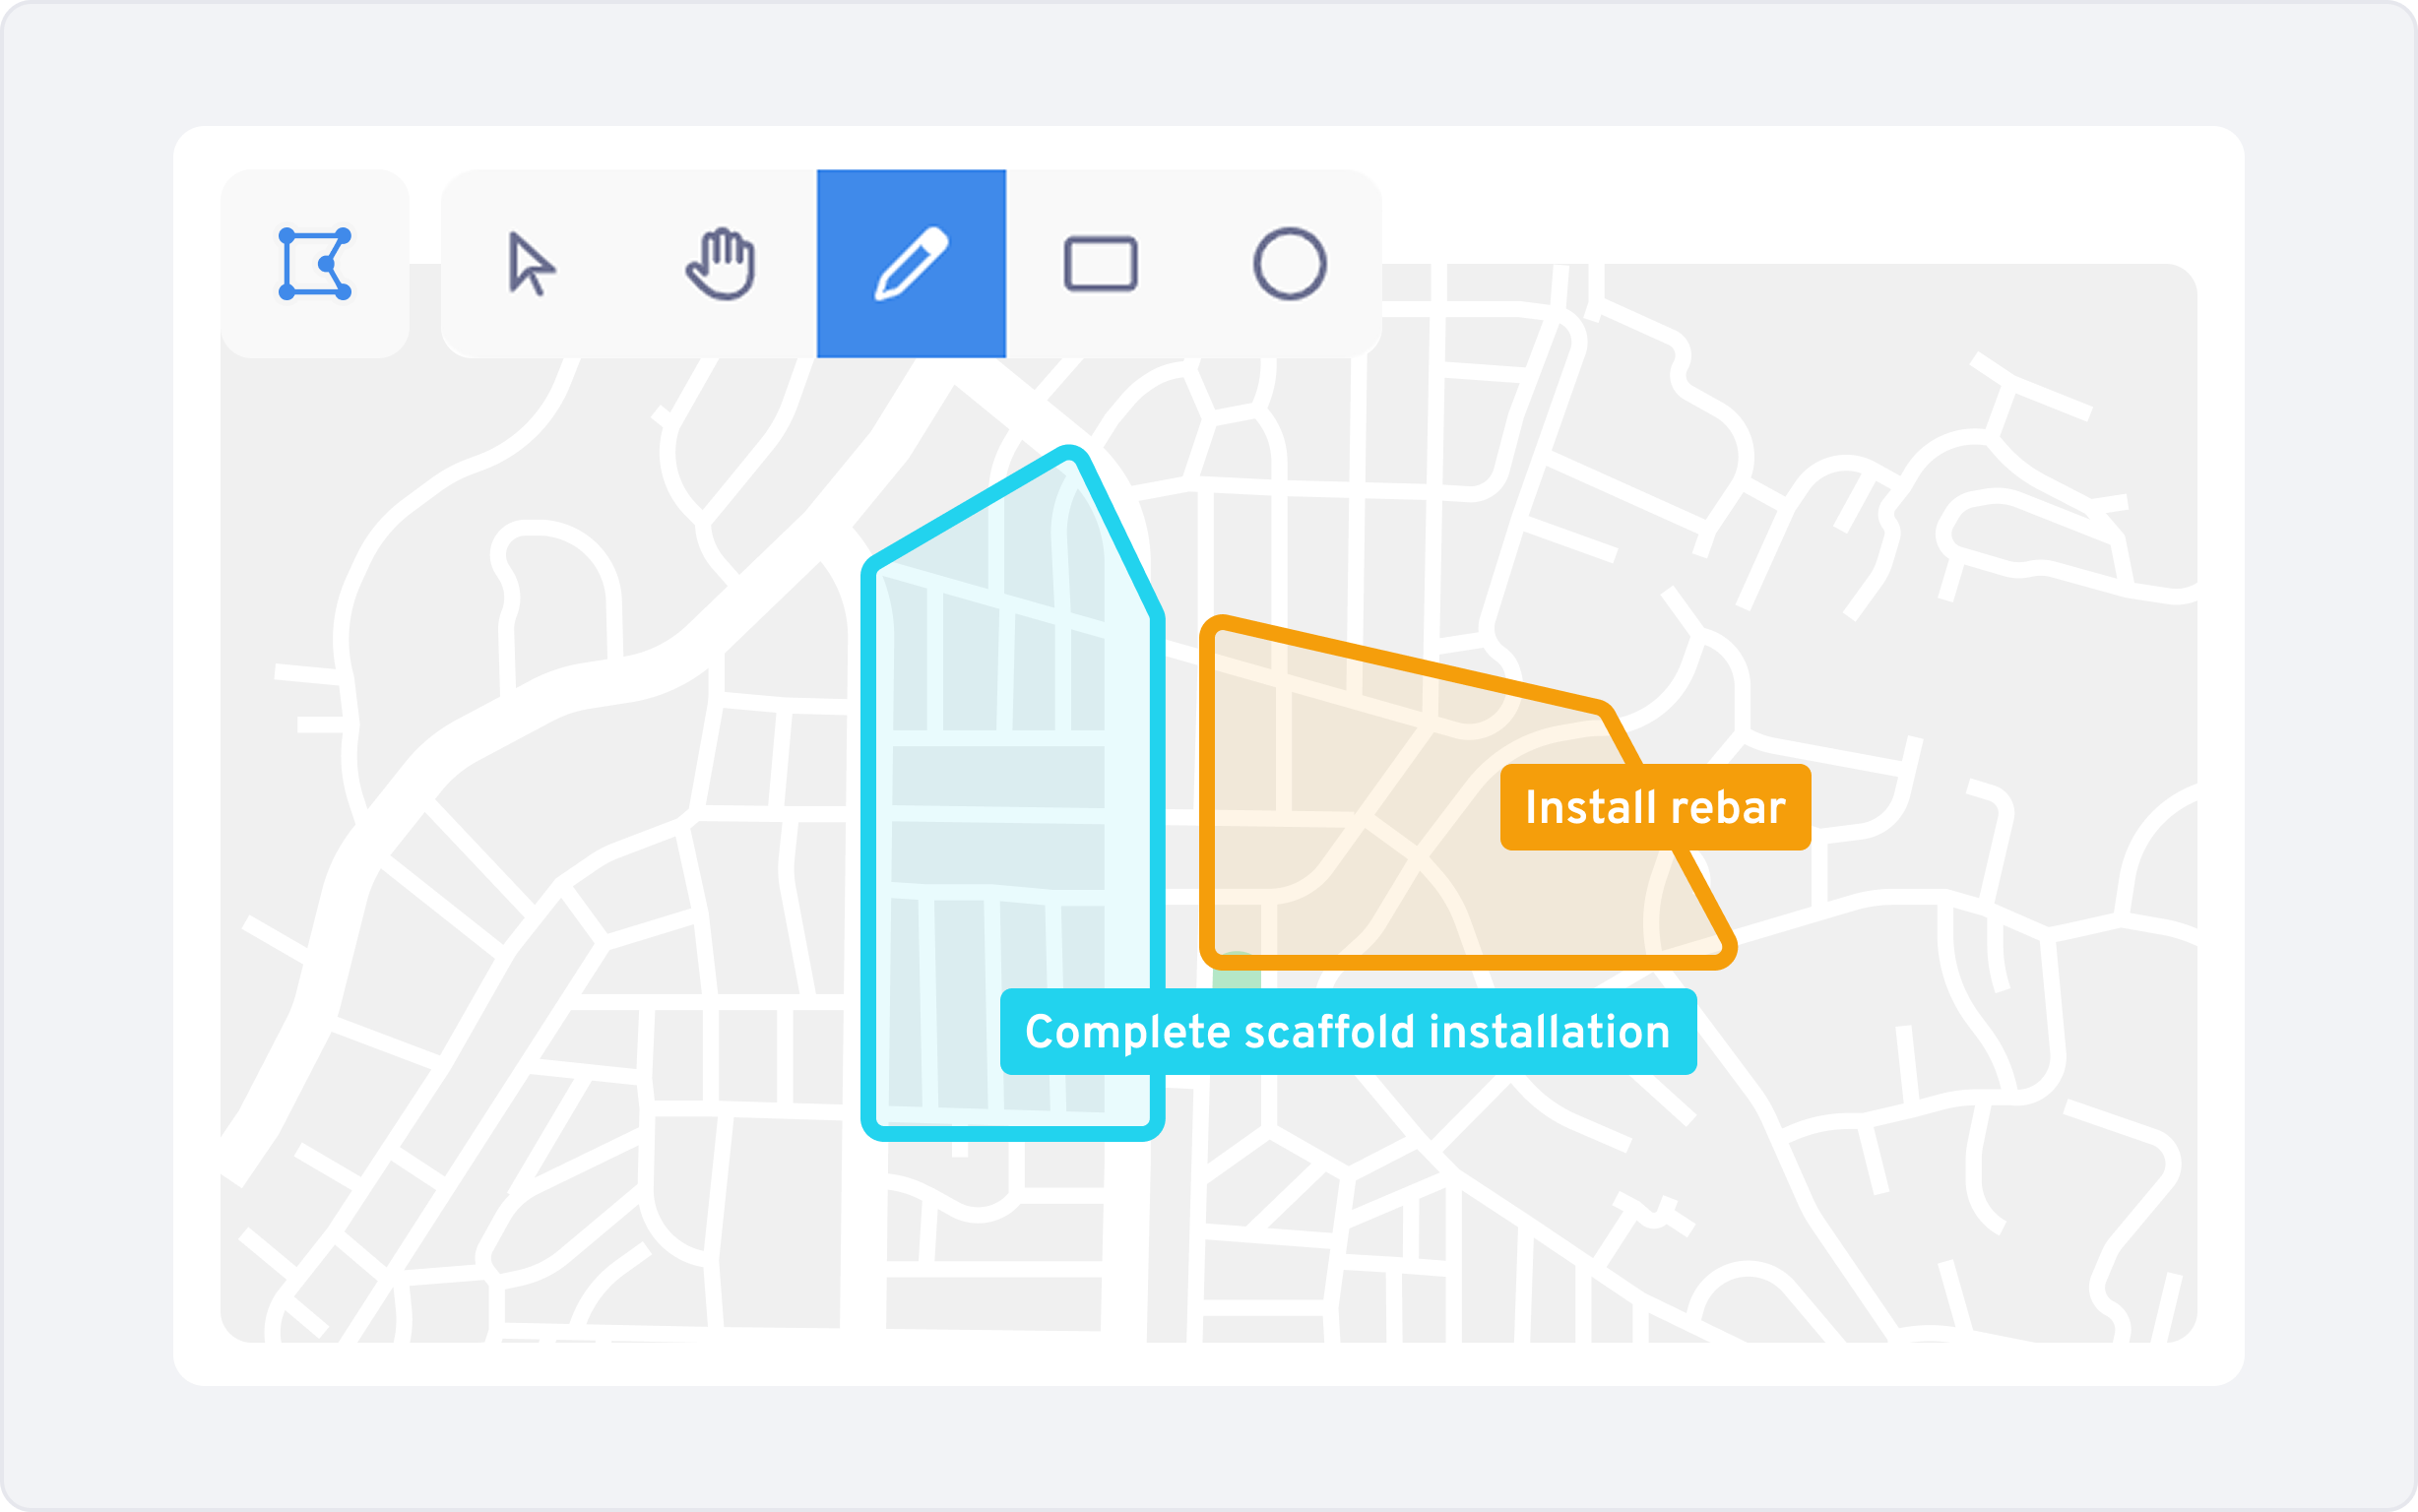Click the Complete scaffold installation label
2418x1512 pixels.
pyautogui.click(x=1347, y=1032)
